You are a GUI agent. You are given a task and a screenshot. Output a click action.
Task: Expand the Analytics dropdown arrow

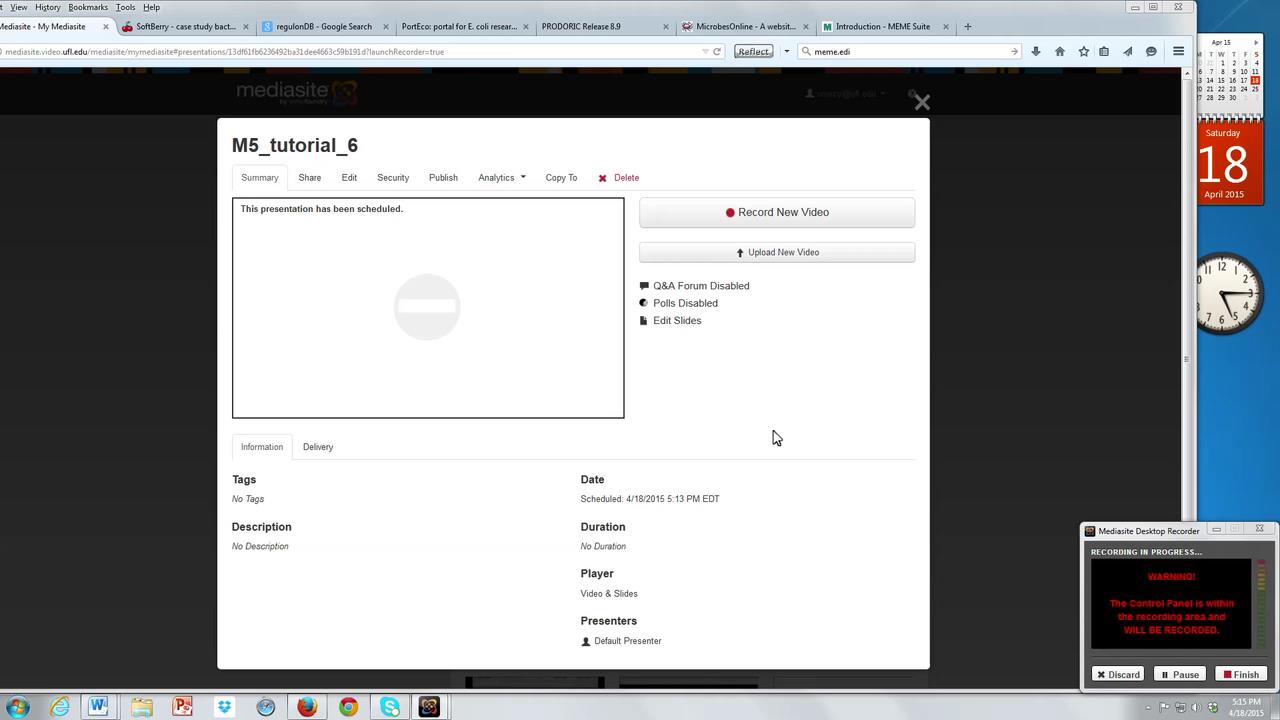point(521,177)
